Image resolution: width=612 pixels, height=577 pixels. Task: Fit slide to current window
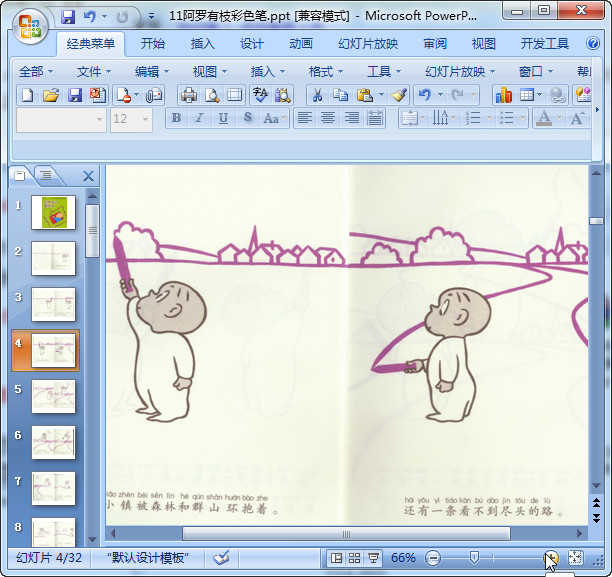575,558
